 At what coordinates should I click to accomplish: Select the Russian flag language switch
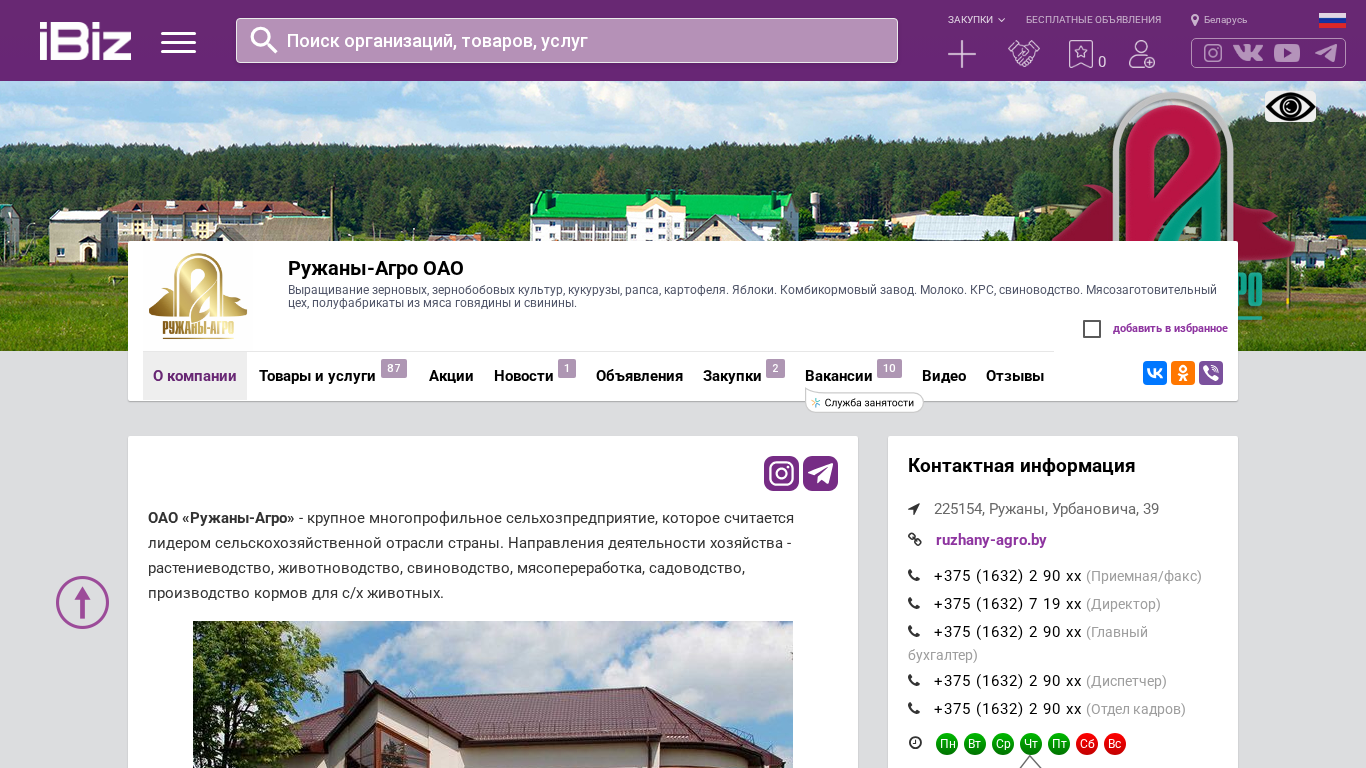pos(1331,20)
